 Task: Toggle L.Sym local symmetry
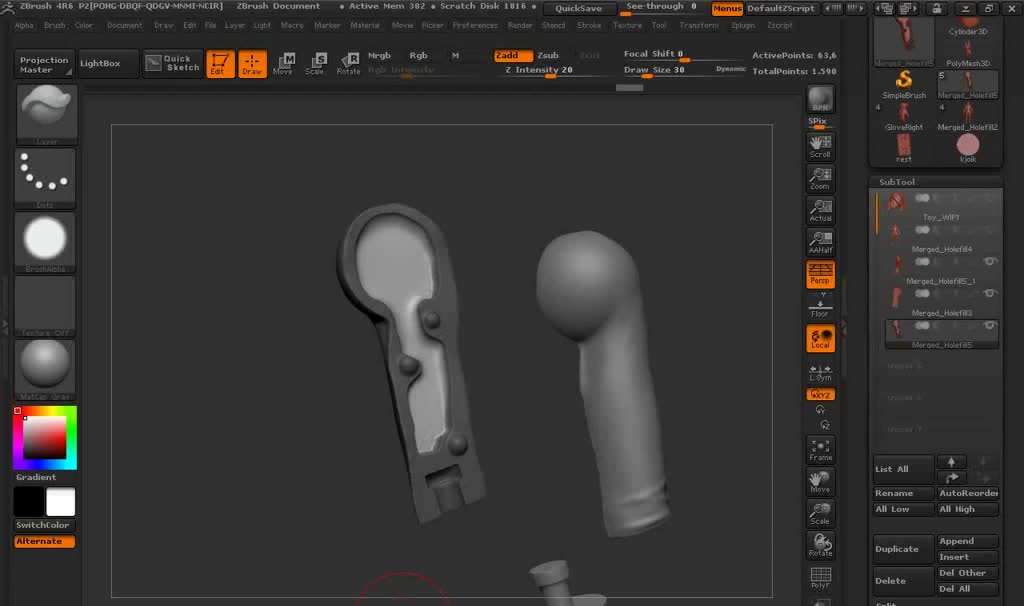pyautogui.click(x=820, y=373)
